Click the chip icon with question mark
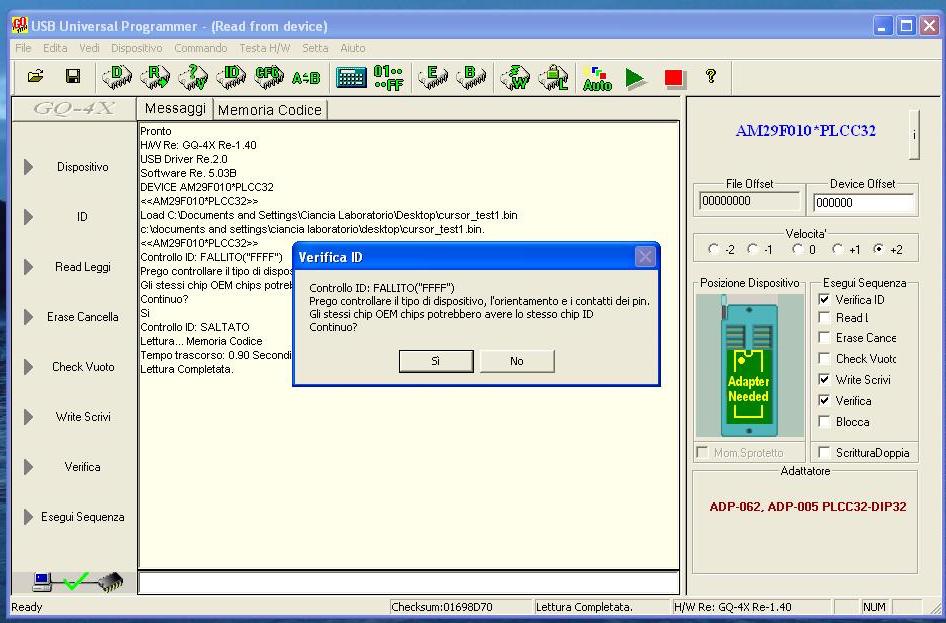 (193, 77)
